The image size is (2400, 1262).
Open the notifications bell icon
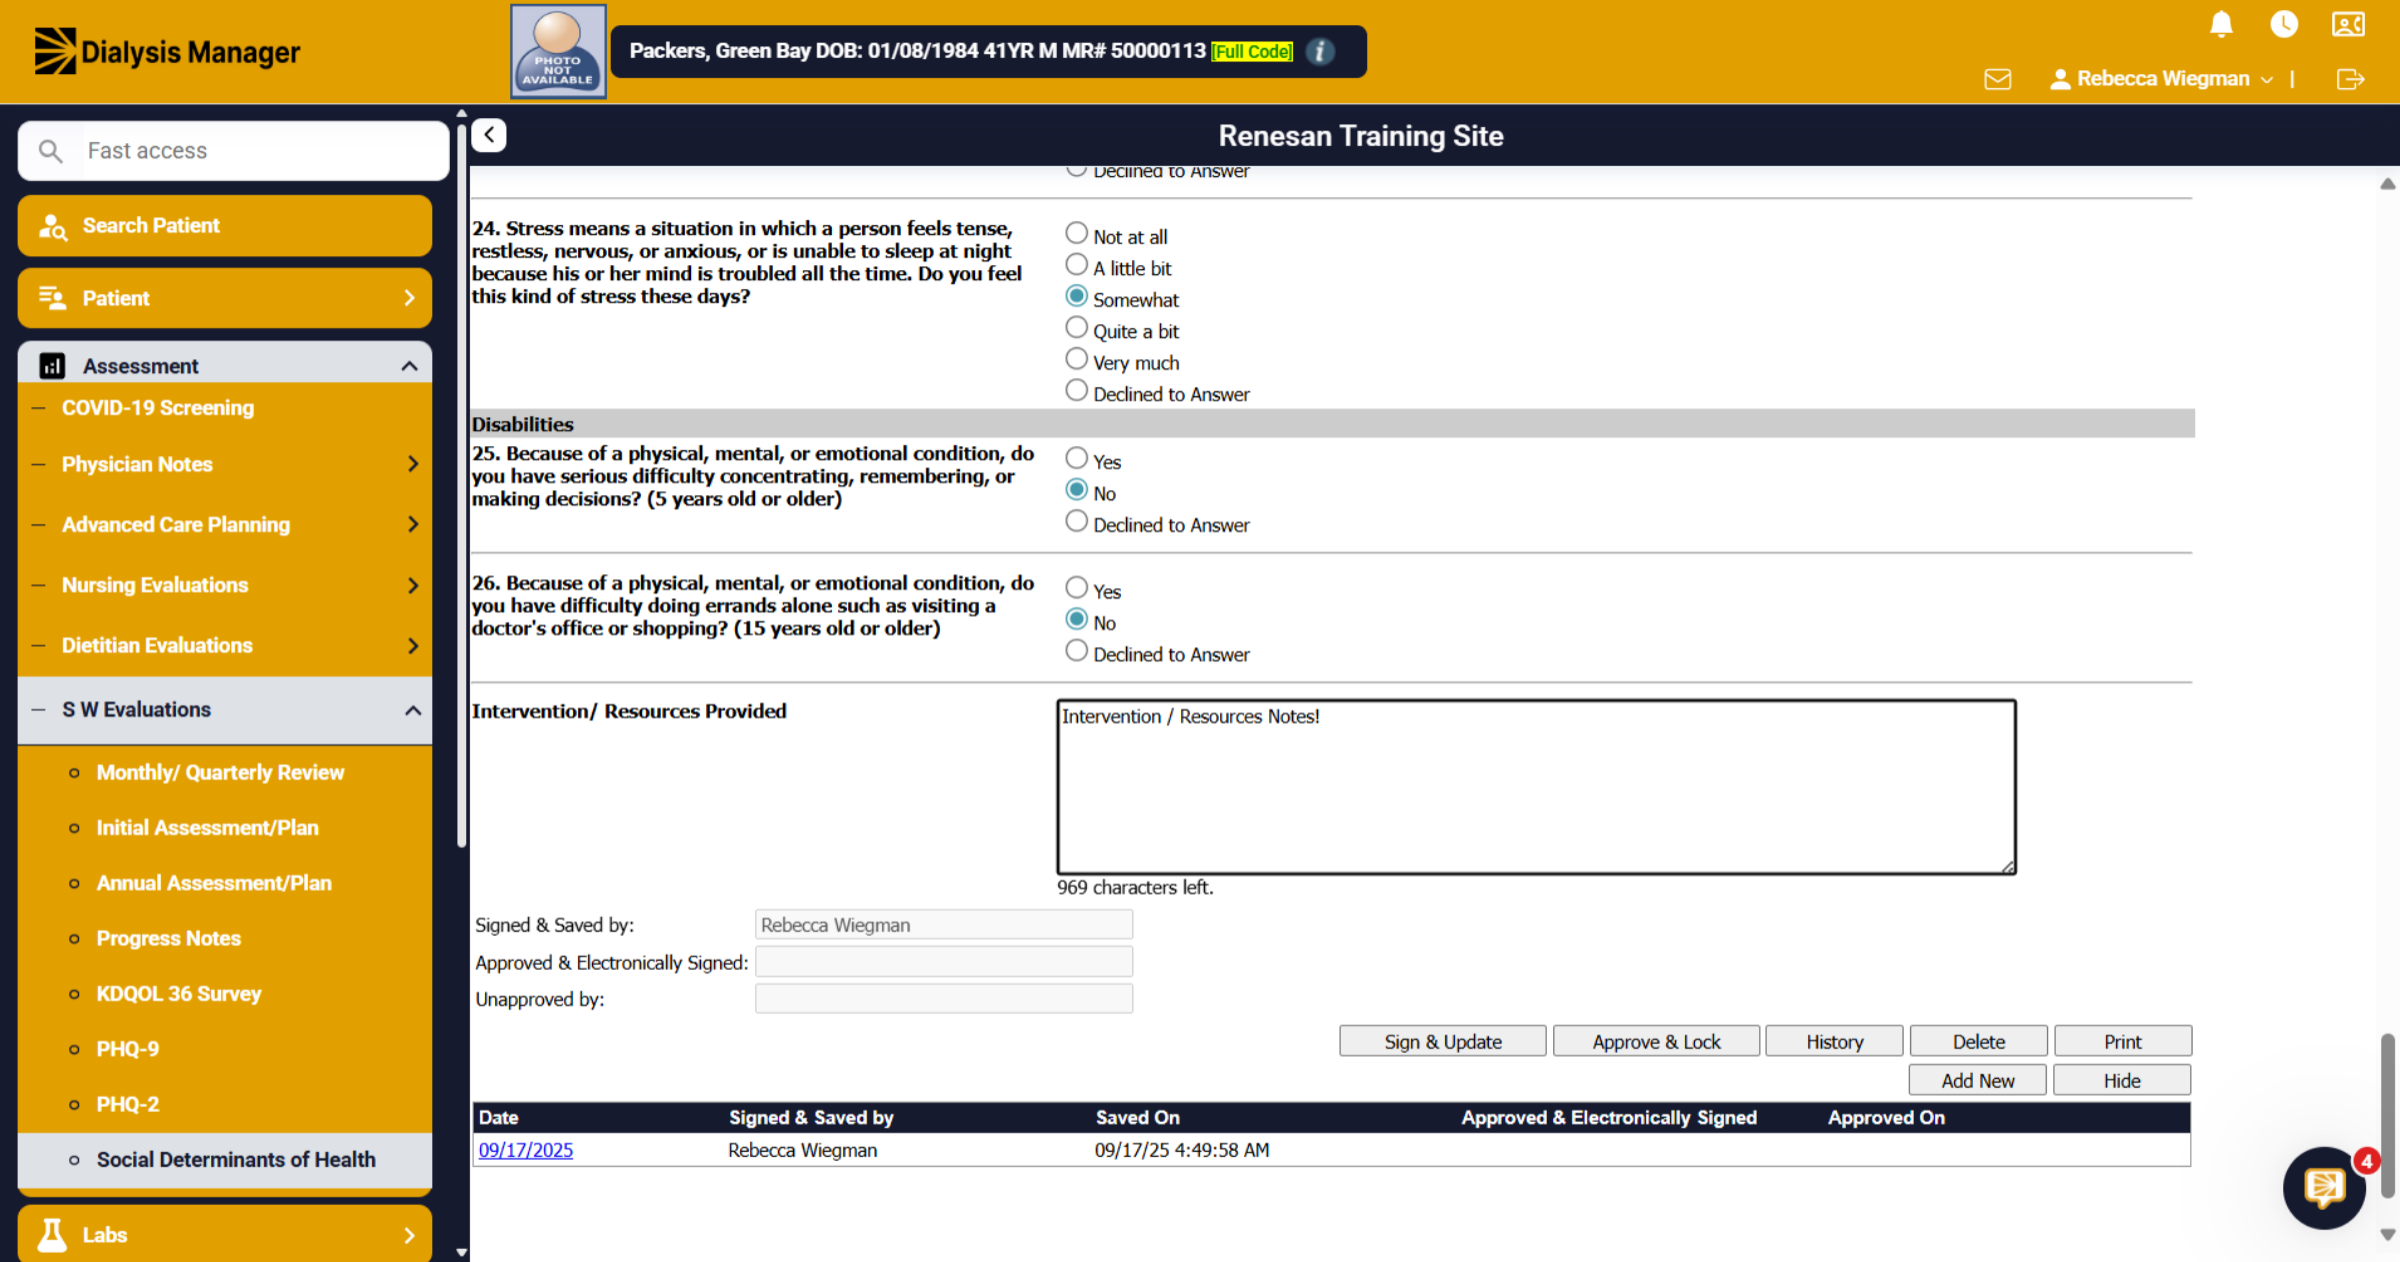tap(2221, 24)
